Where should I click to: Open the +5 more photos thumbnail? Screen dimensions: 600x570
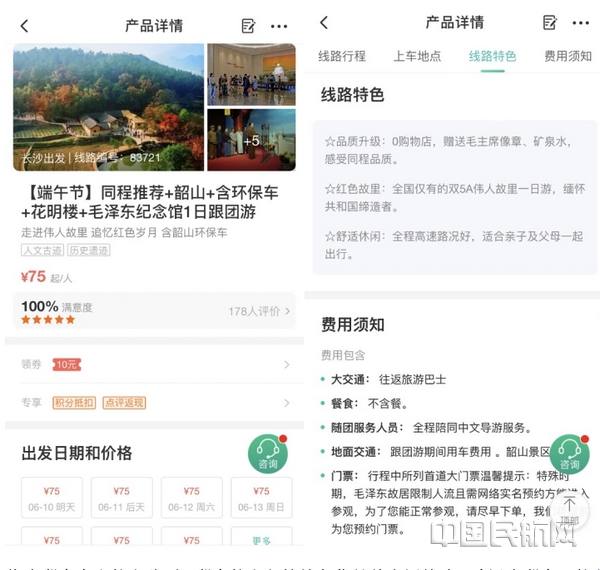(x=251, y=140)
